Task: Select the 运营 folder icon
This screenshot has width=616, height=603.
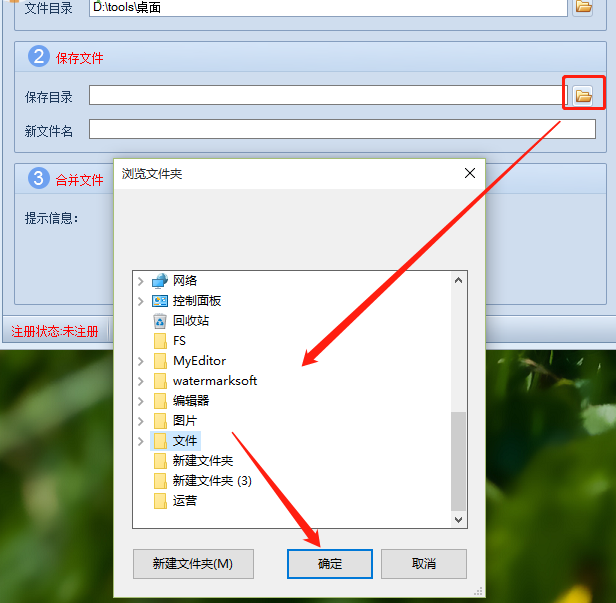Action: pos(160,501)
